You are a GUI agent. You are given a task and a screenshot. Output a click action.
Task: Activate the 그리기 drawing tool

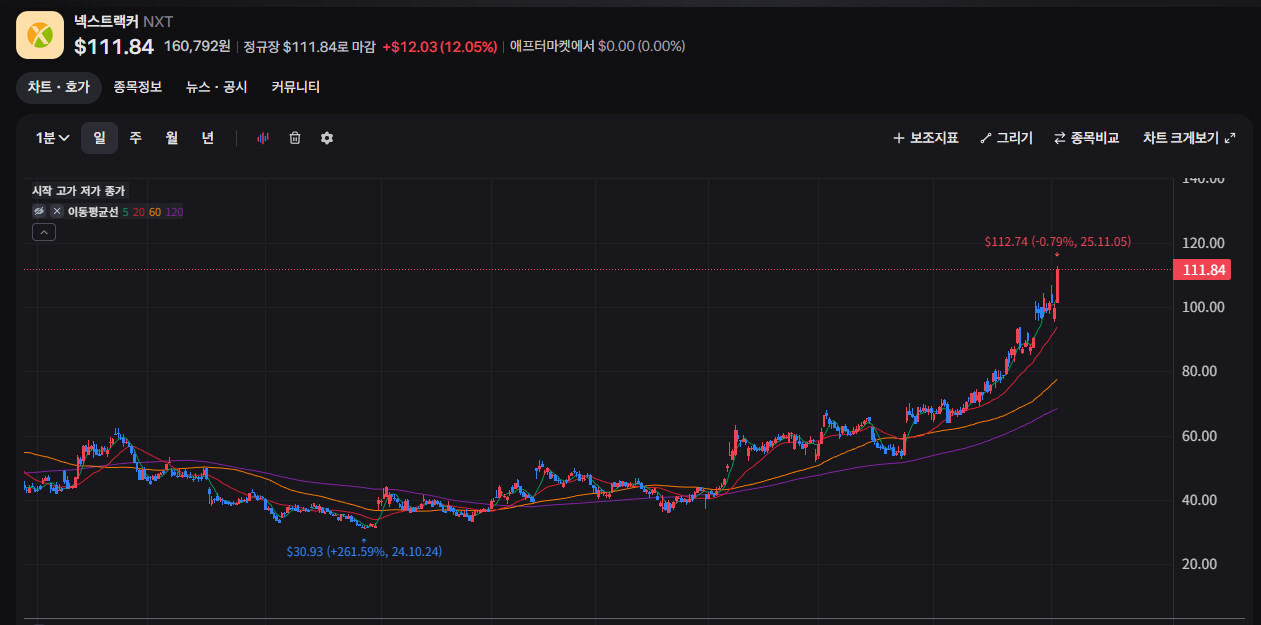pyautogui.click(x=1006, y=138)
